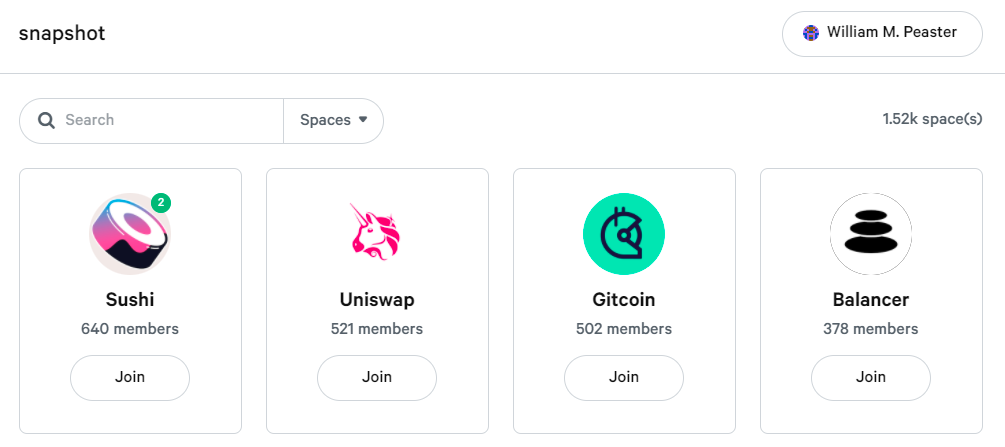Screen dimensions: 1005x447
Task: Click the Gitcoin green logo icon
Action: (x=623, y=234)
